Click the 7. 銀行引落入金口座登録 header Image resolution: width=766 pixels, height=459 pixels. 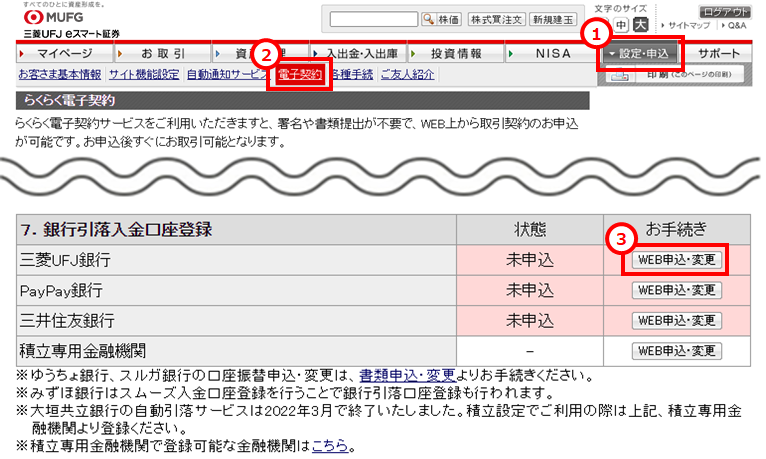coord(116,229)
